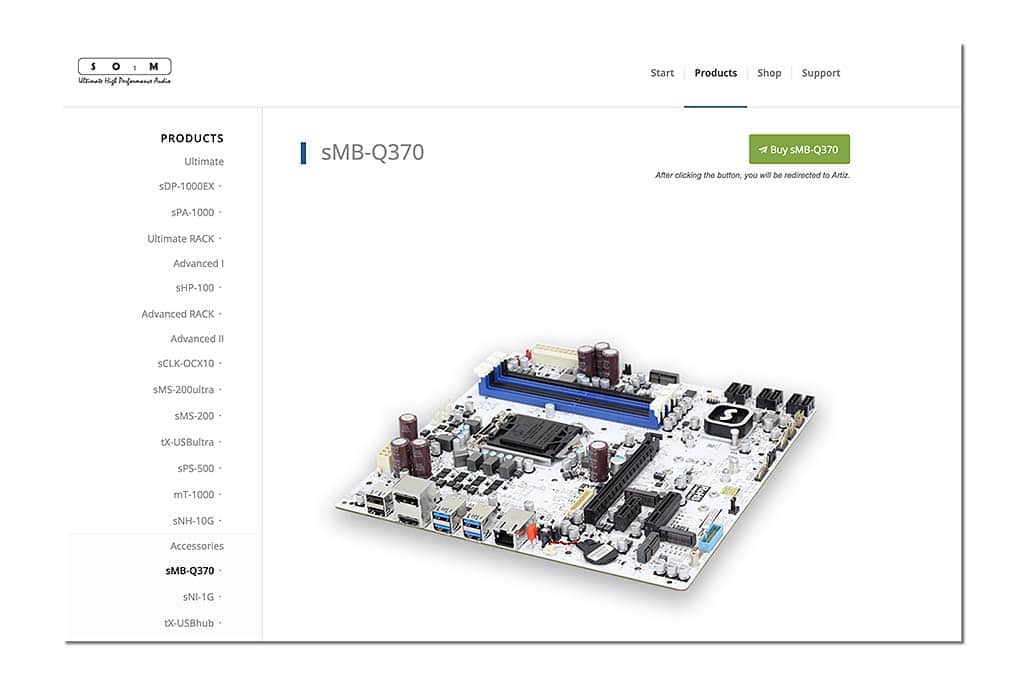This screenshot has width=1024, height=683.
Task: Open sDP-1000EX product link
Action: click(186, 186)
